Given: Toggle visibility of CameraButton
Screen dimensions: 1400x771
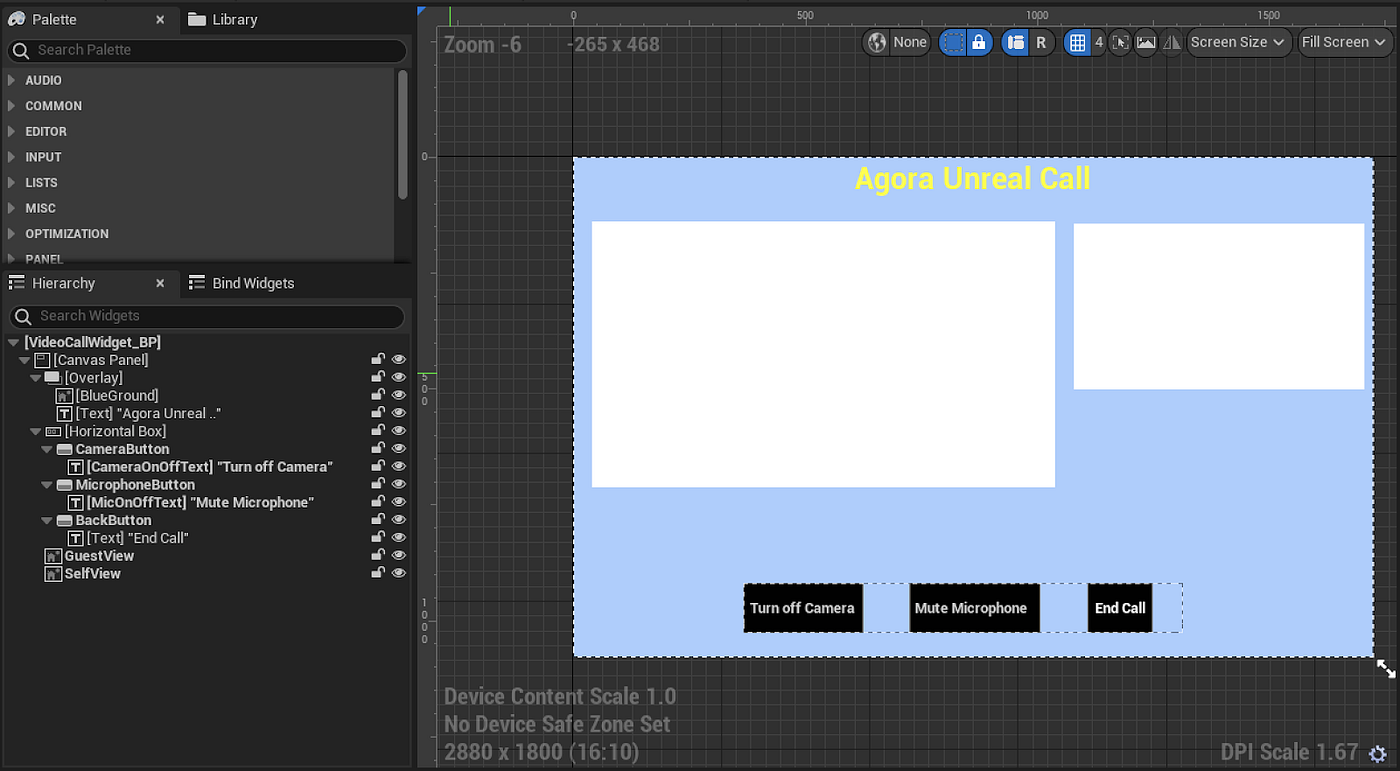Looking at the screenshot, I should [x=399, y=449].
